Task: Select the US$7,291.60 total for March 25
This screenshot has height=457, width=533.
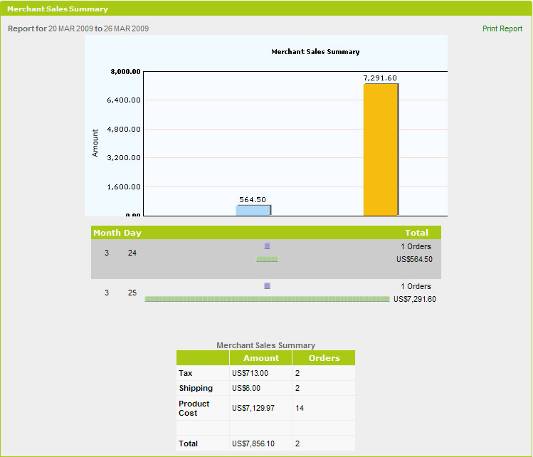Action: click(415, 299)
